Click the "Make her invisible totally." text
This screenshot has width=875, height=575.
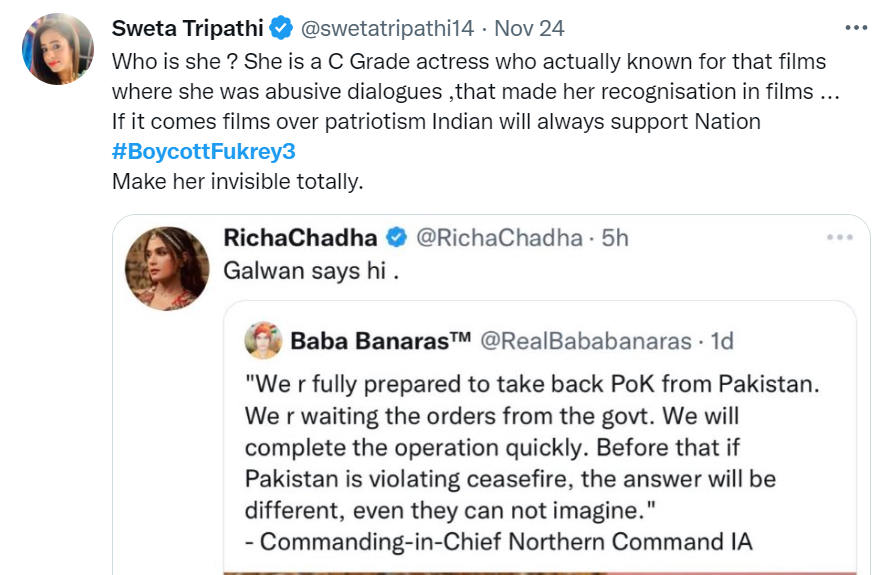tap(235, 181)
